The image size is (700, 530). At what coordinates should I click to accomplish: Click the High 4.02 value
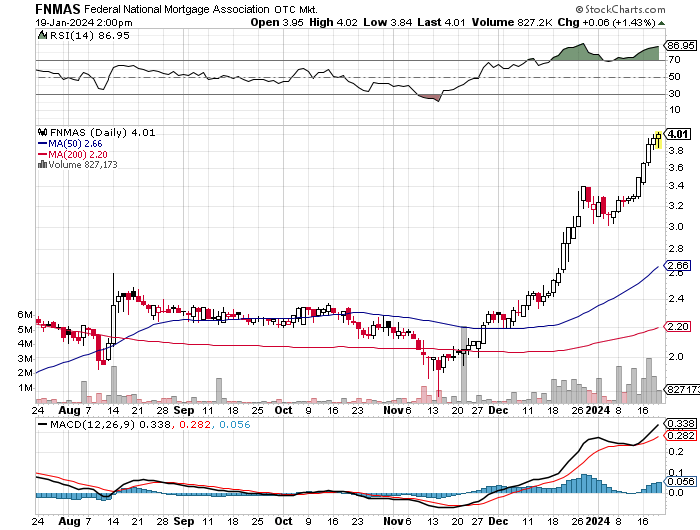coord(333,22)
